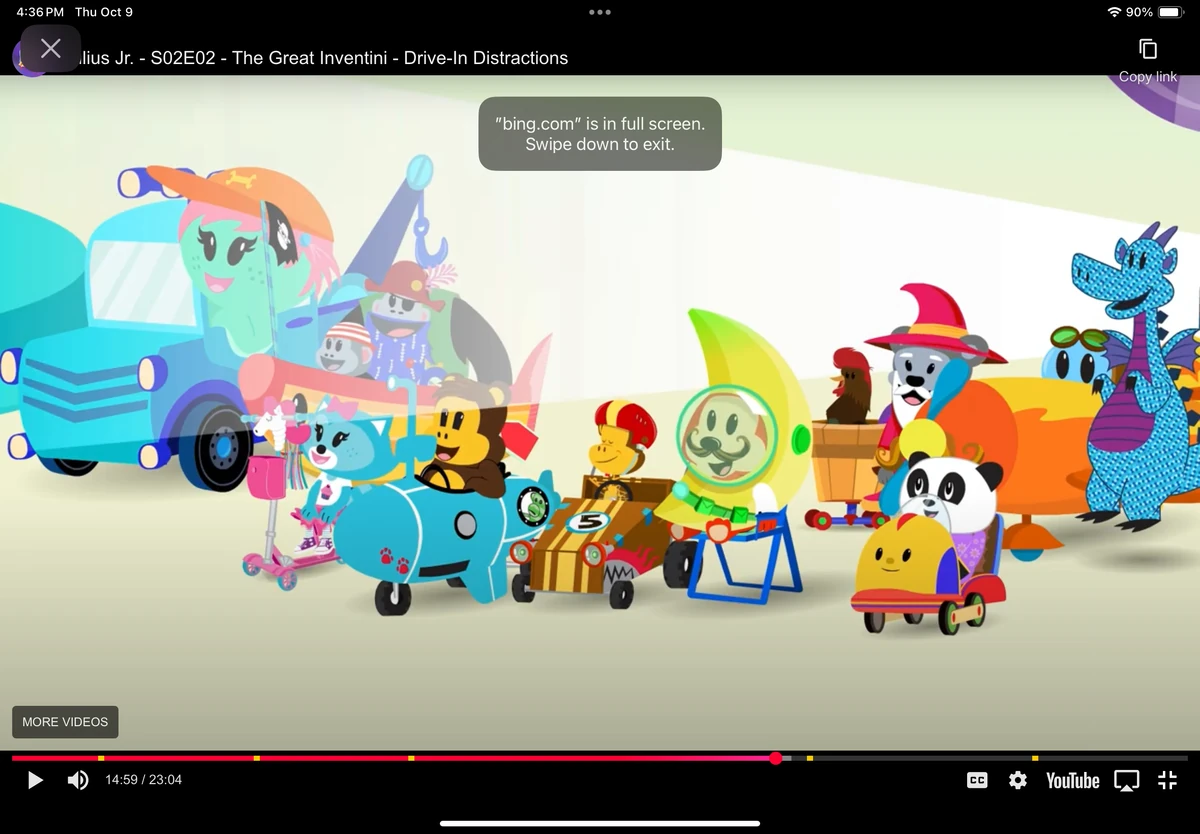Watch this episode on YouTube

(1072, 780)
